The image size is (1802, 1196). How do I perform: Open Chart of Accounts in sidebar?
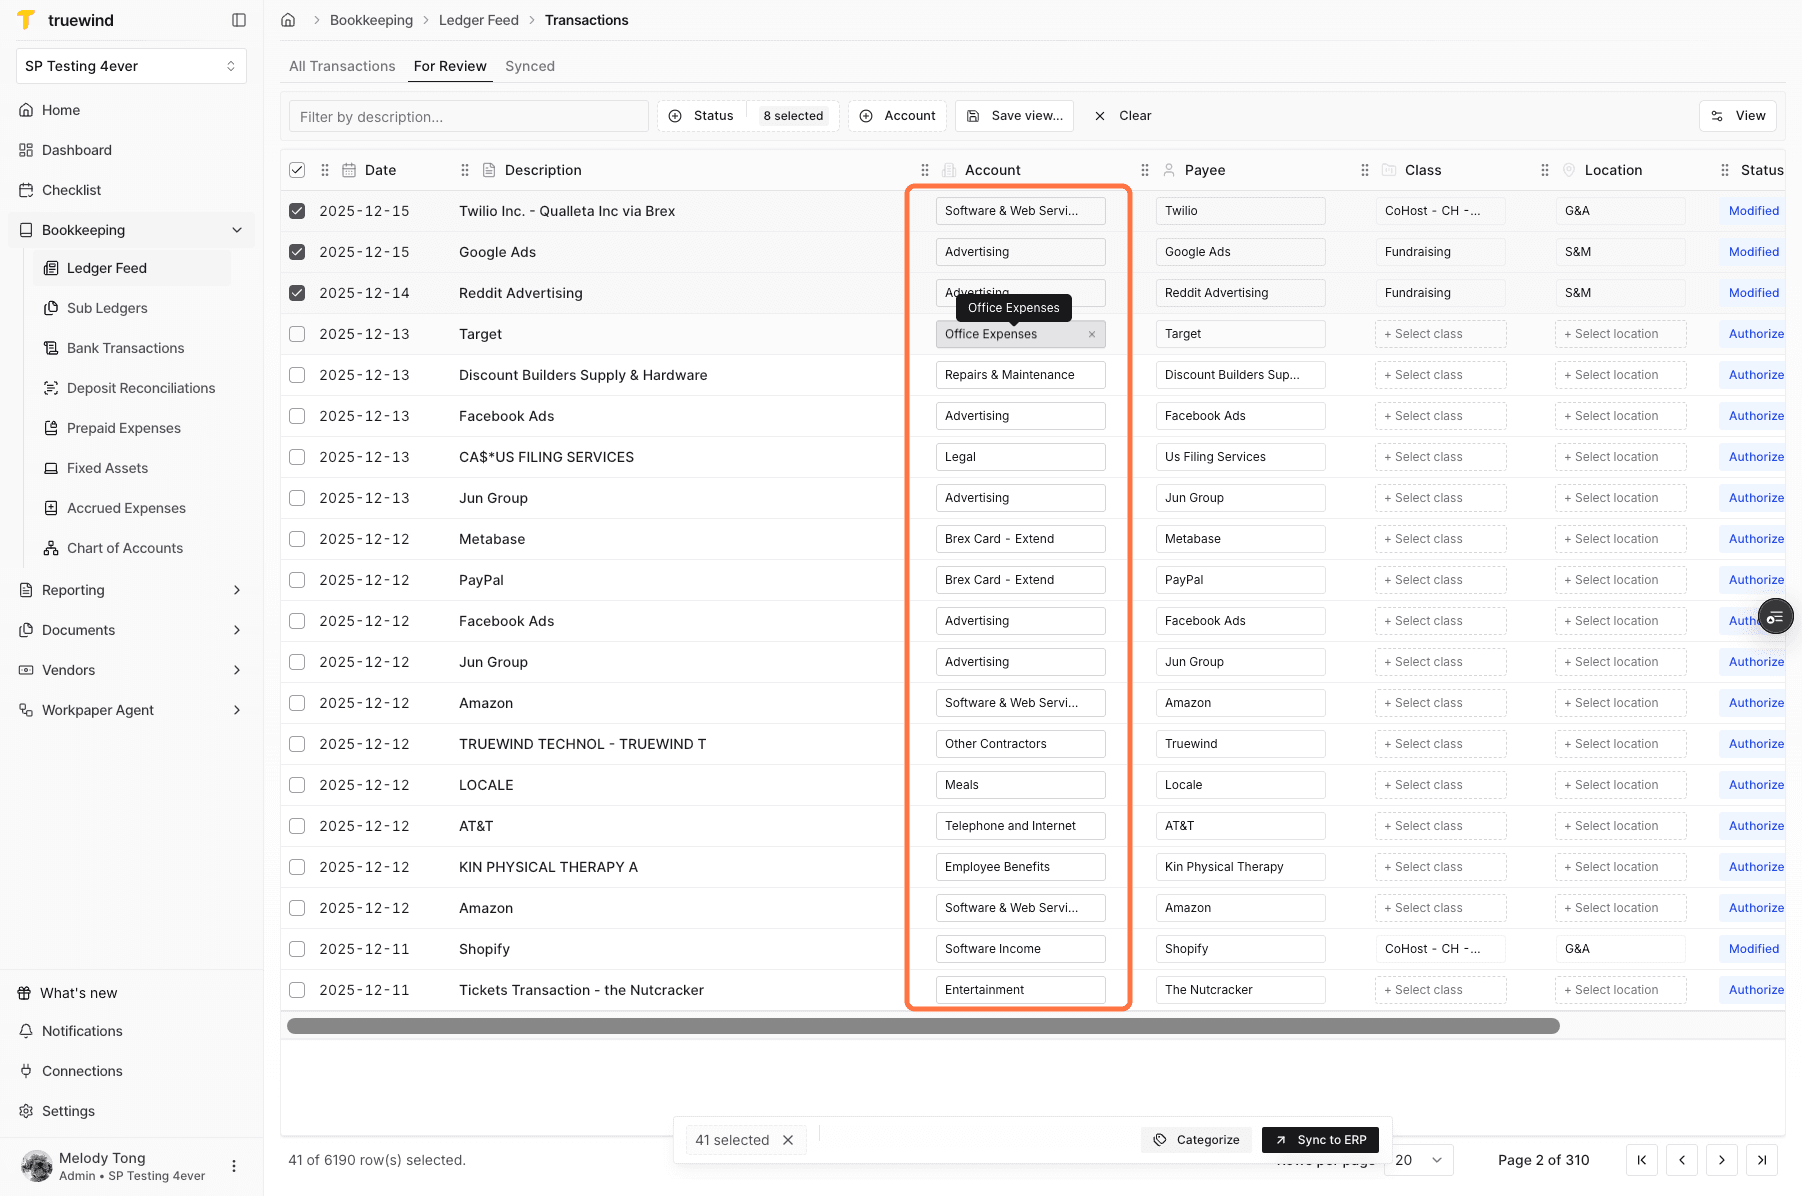(132, 548)
